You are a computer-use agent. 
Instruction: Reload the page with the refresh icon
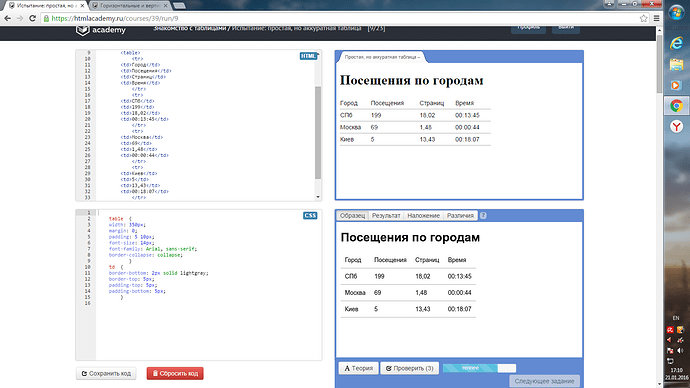[x=32, y=18]
